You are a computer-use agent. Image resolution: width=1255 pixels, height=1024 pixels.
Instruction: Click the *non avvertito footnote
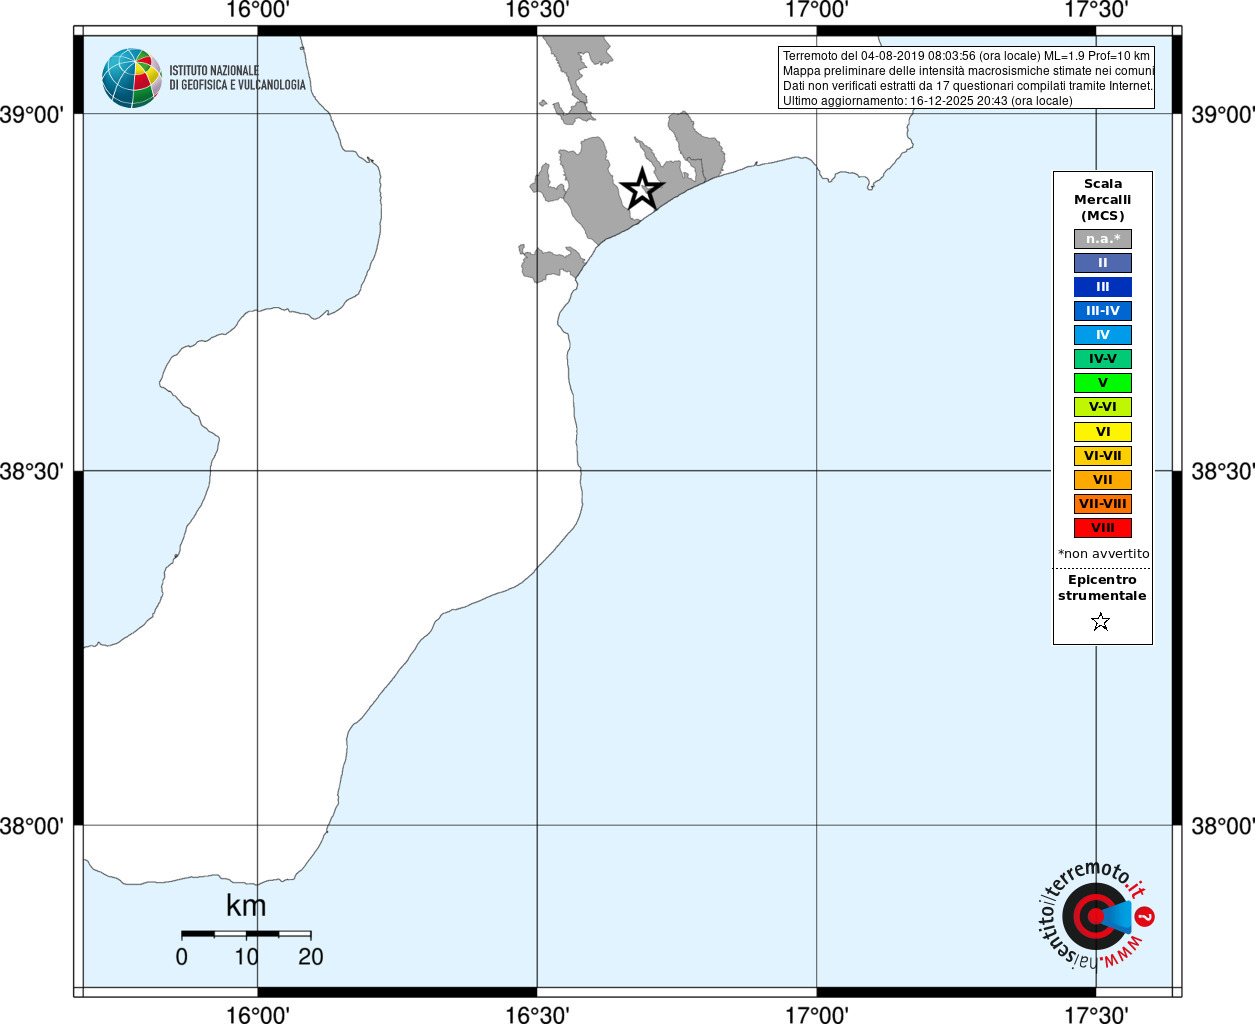(x=1104, y=554)
